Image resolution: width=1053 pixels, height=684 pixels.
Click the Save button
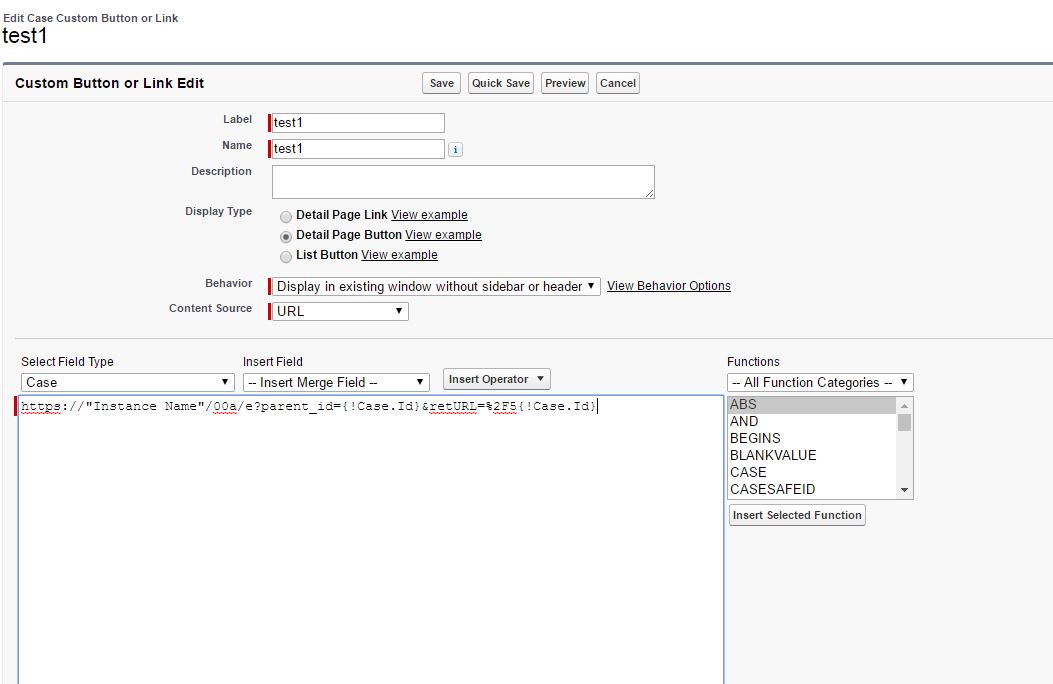pos(441,83)
